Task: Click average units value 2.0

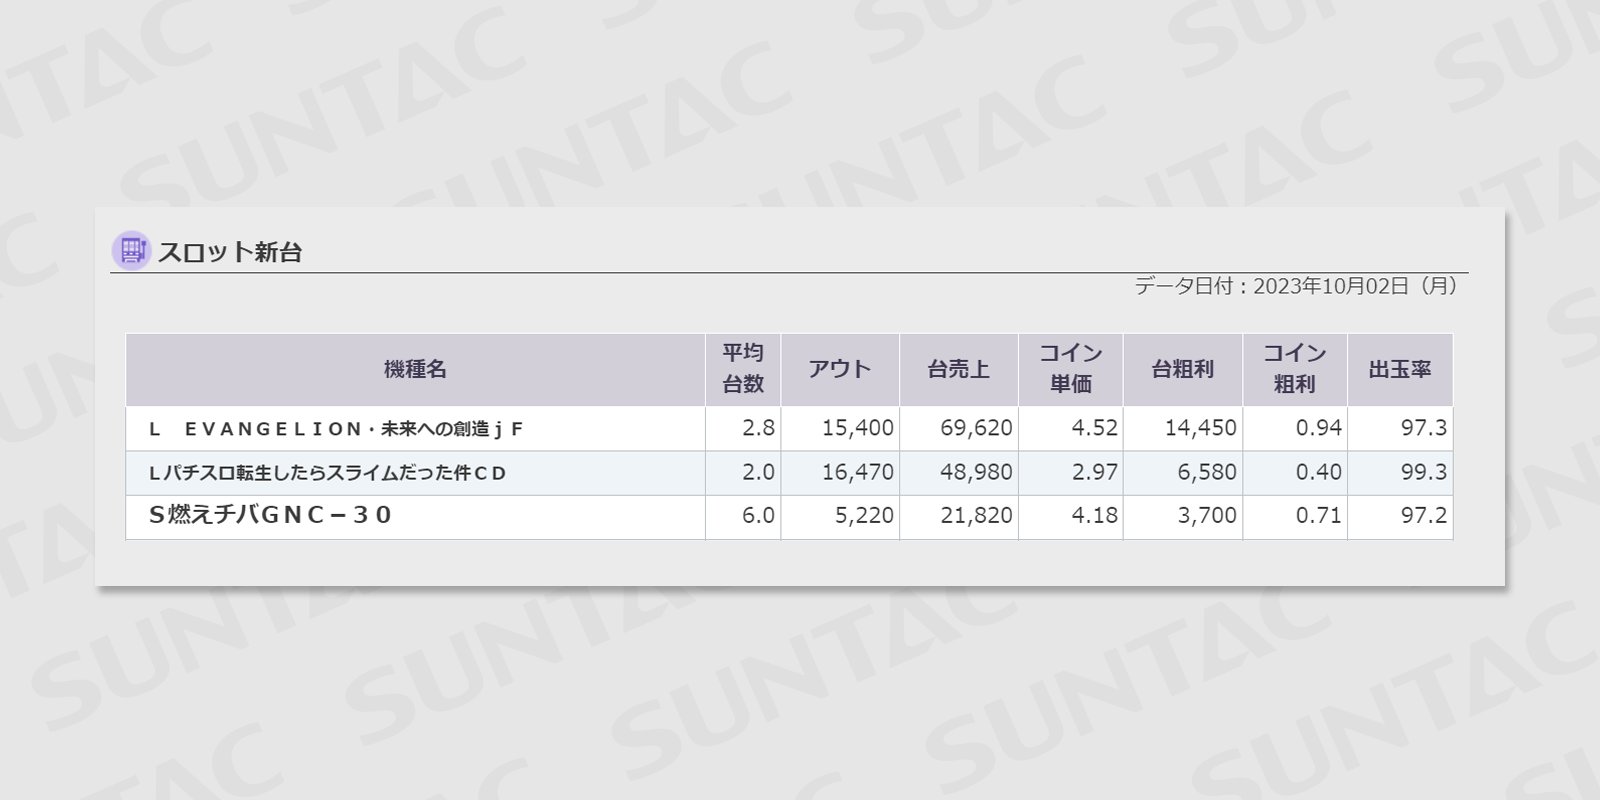Action: [x=758, y=472]
